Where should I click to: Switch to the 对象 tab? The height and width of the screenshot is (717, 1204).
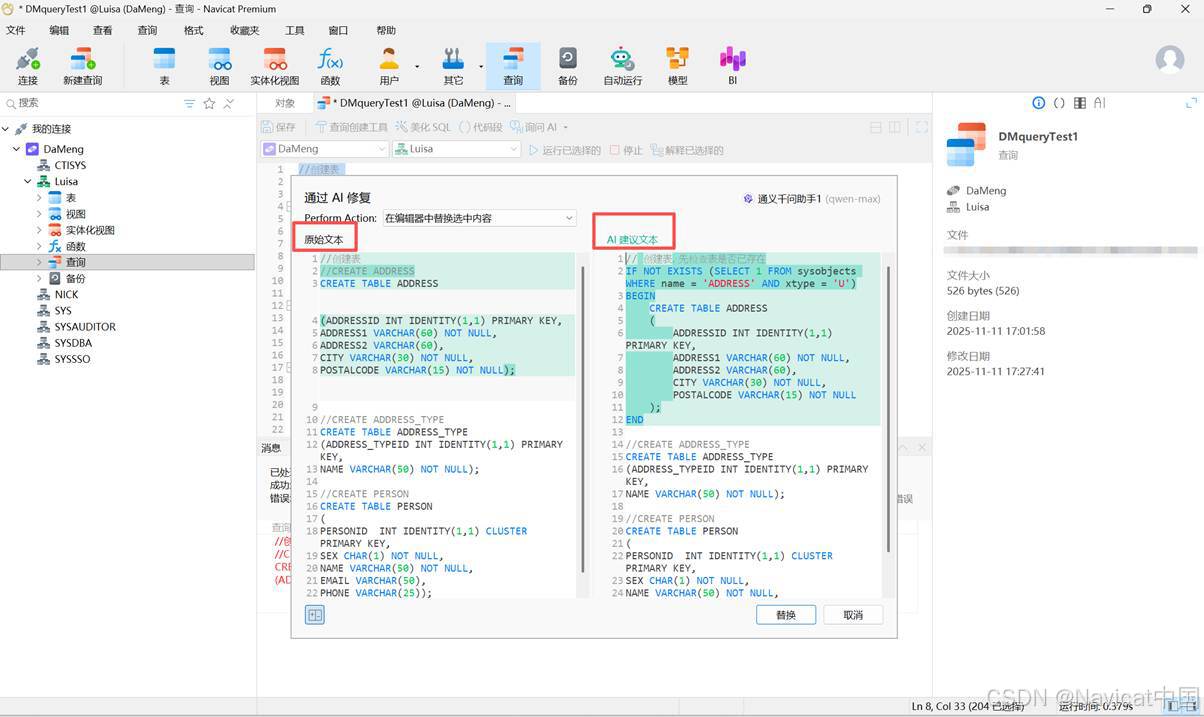pyautogui.click(x=285, y=103)
